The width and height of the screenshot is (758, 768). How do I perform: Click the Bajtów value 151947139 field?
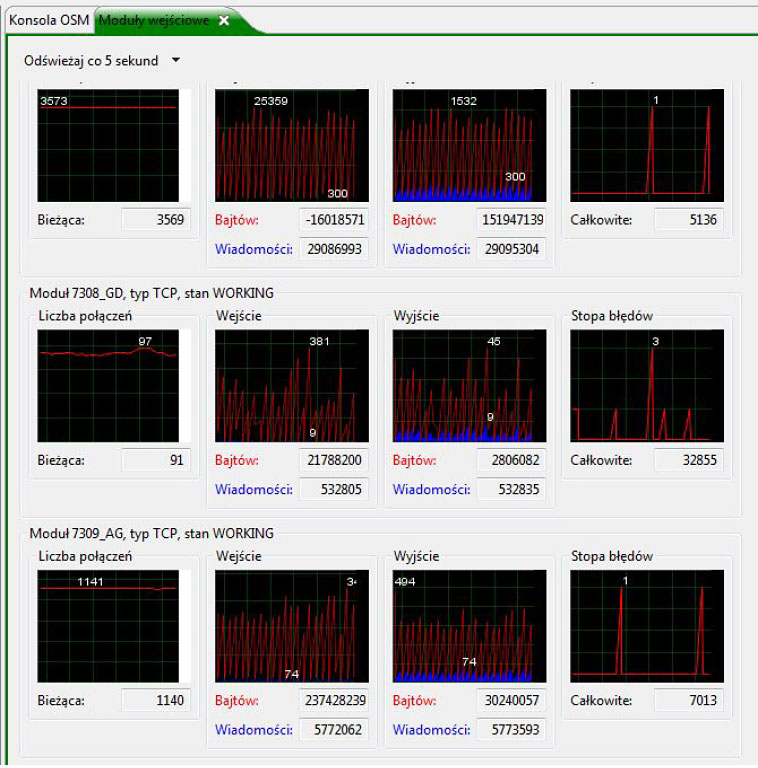[511, 219]
